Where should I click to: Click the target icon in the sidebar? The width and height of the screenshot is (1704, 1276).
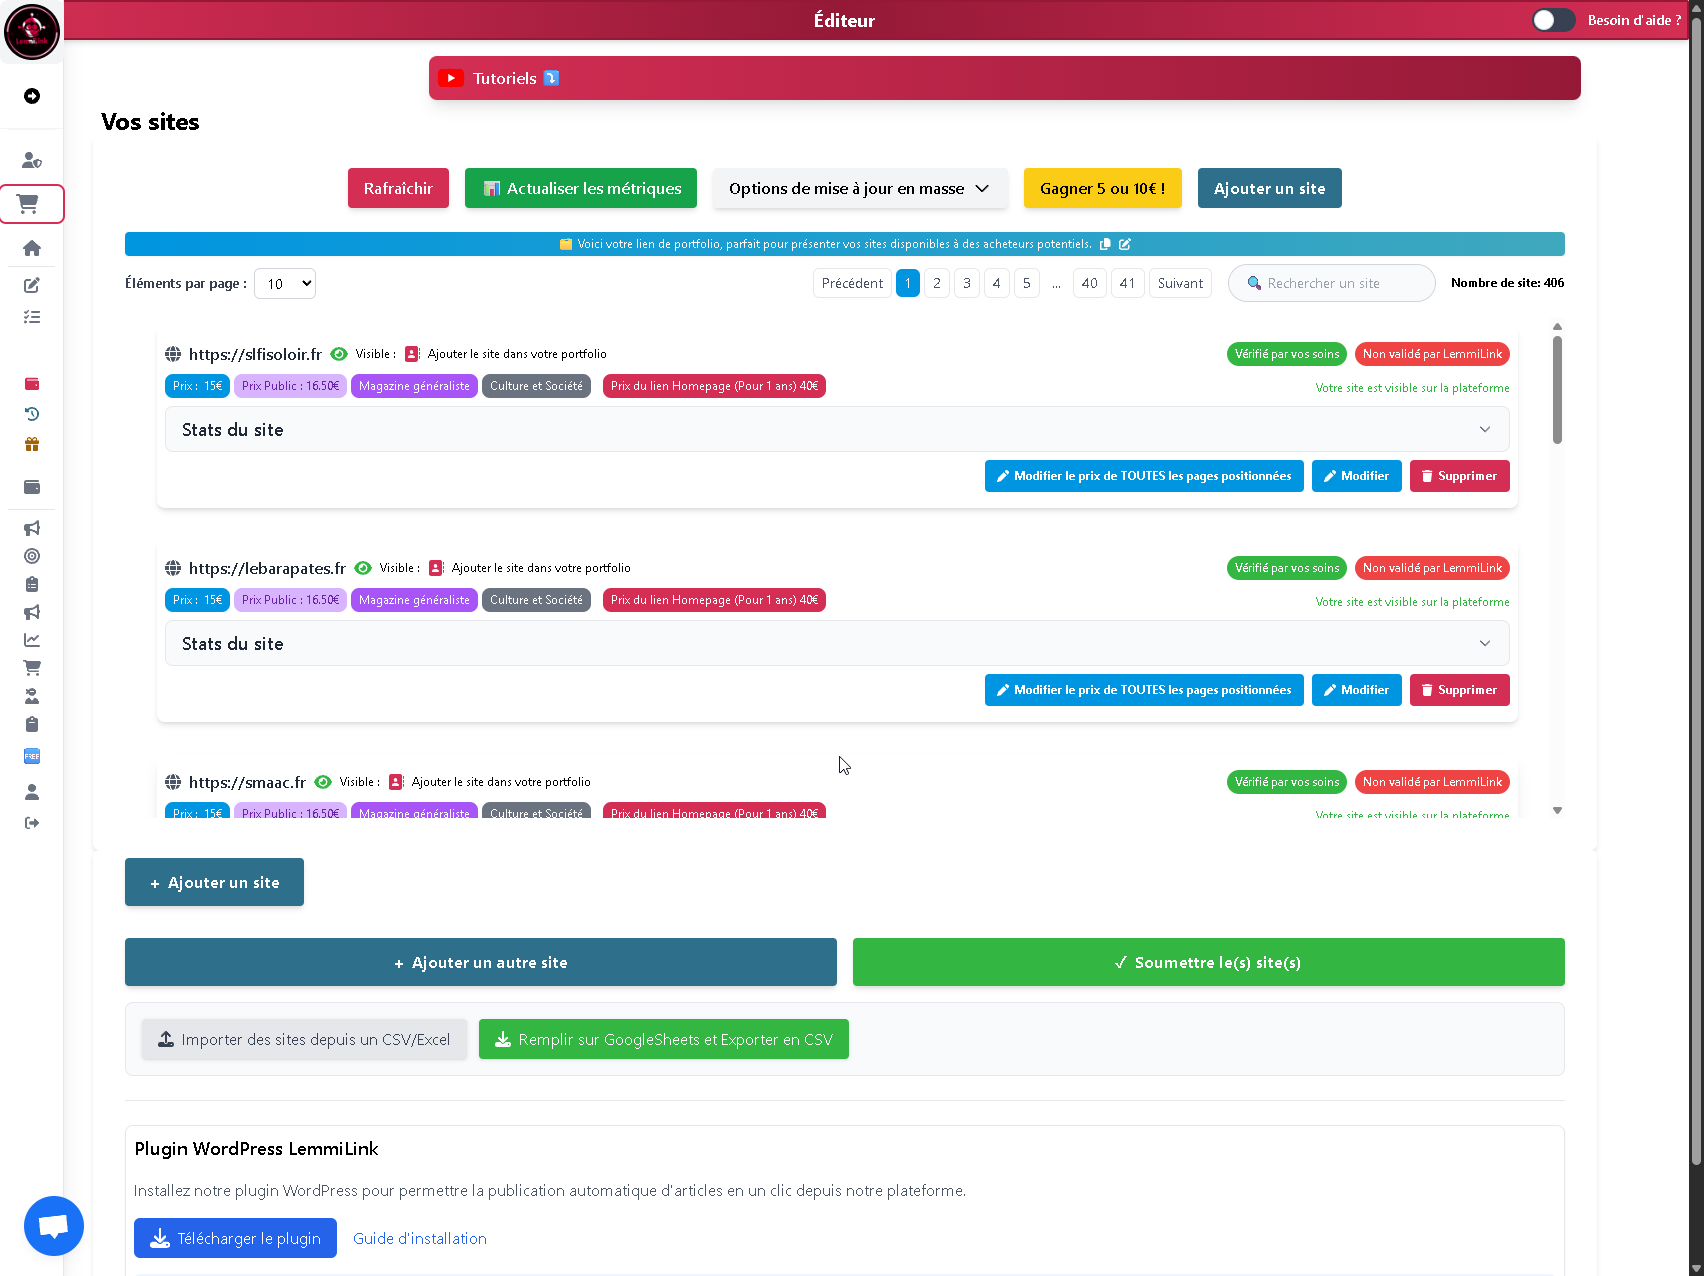pyautogui.click(x=32, y=556)
